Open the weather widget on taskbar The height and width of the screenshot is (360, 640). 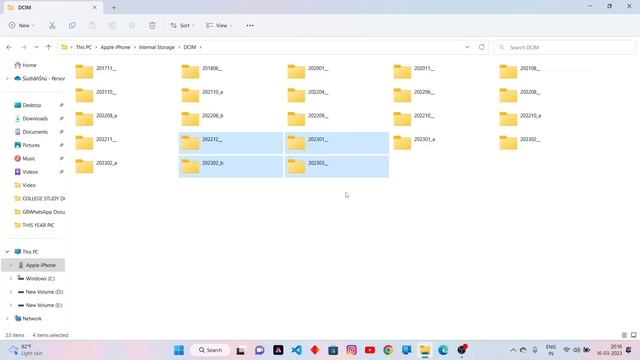coord(27,350)
